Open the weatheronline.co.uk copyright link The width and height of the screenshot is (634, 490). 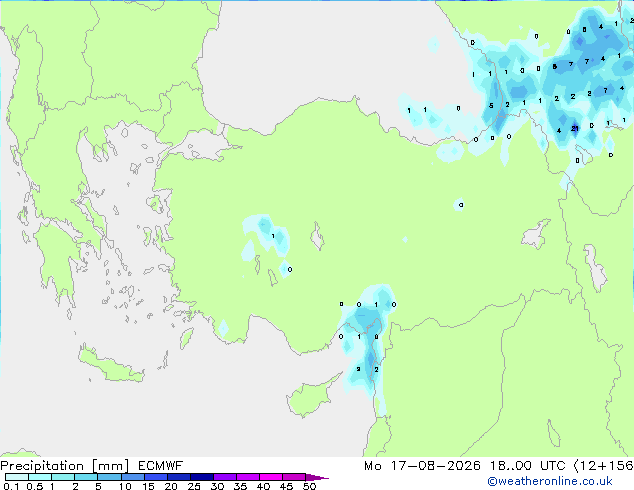pyautogui.click(x=550, y=481)
